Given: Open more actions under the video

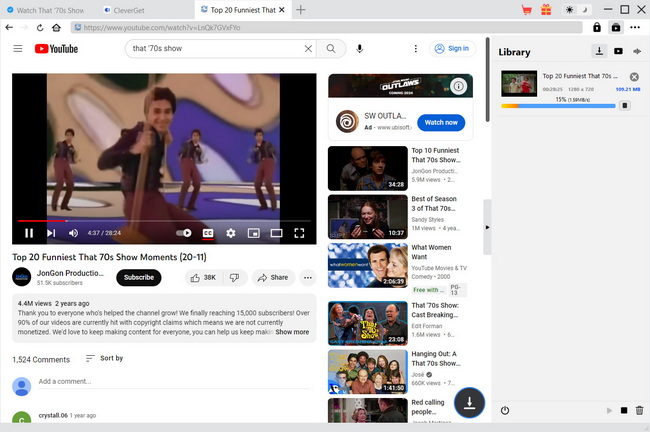Looking at the screenshot, I should pos(308,277).
